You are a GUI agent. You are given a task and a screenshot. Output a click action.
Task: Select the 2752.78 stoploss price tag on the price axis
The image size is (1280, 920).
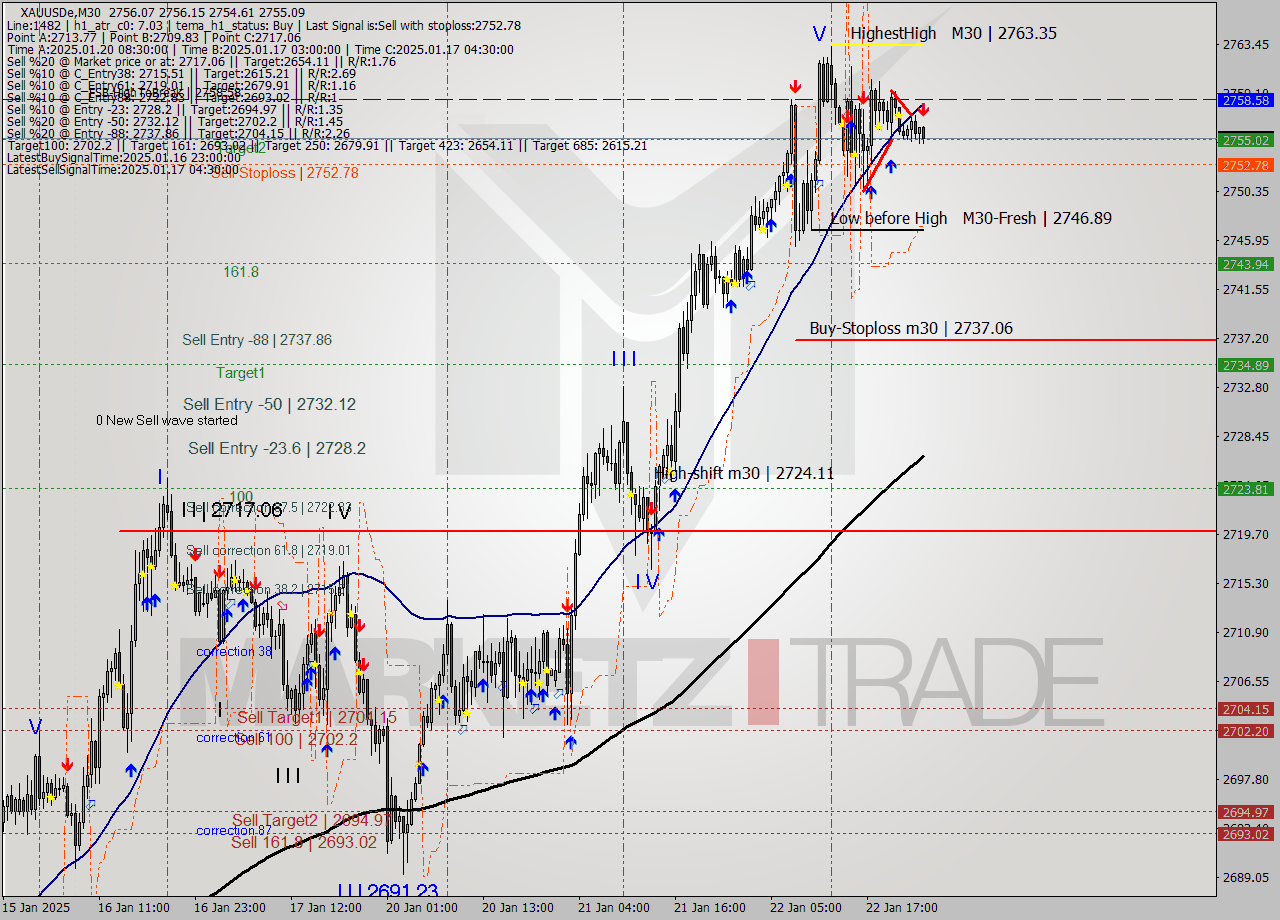(1245, 165)
